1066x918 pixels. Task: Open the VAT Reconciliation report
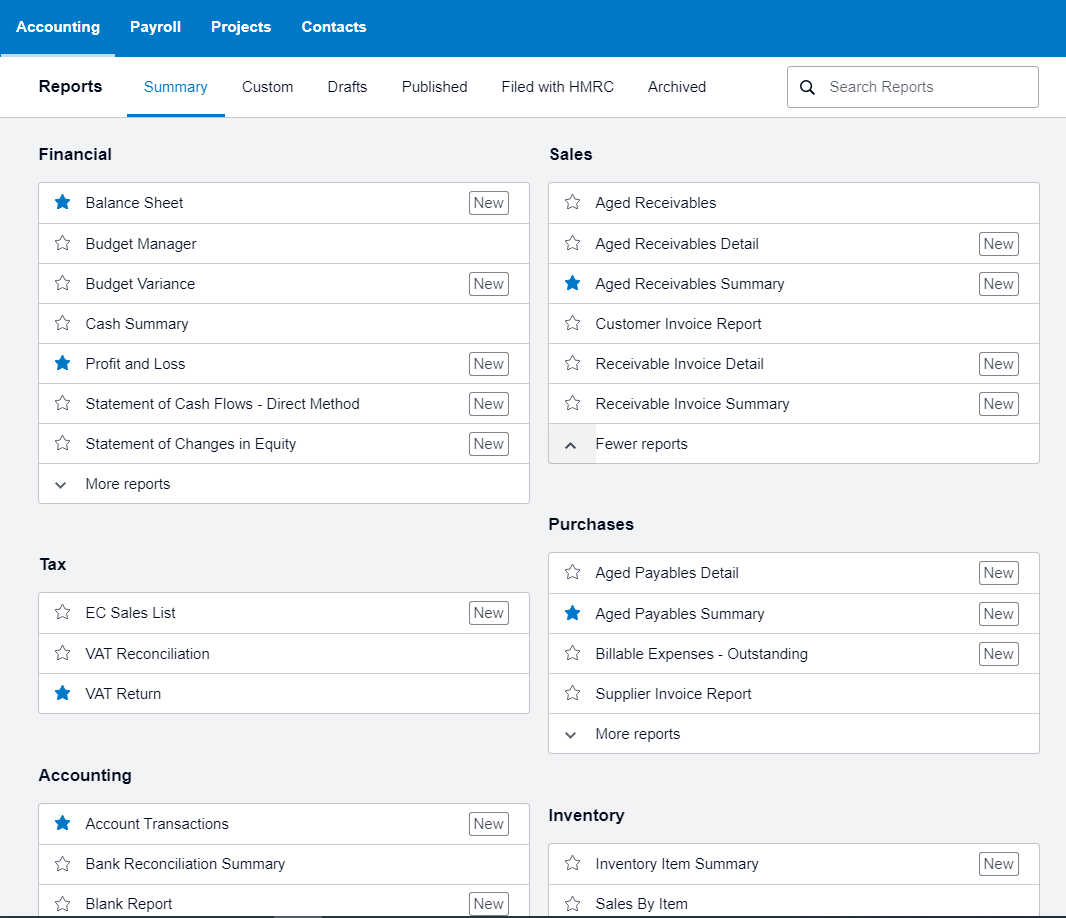tap(148, 653)
